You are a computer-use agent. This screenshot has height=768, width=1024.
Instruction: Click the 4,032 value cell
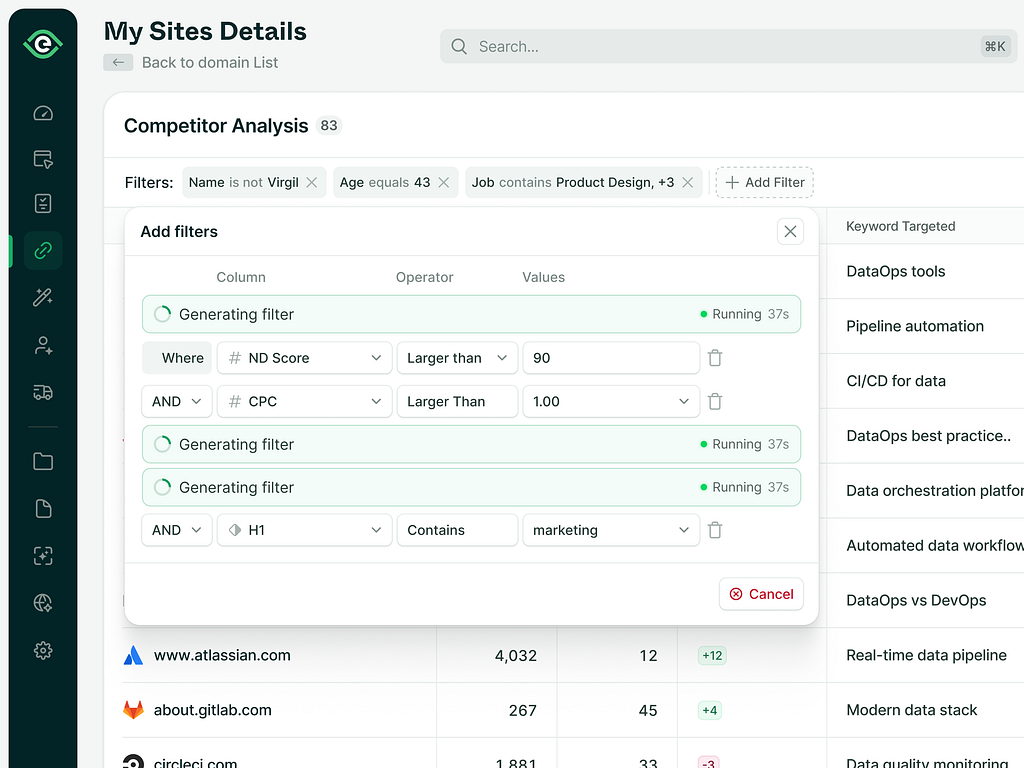coord(516,655)
